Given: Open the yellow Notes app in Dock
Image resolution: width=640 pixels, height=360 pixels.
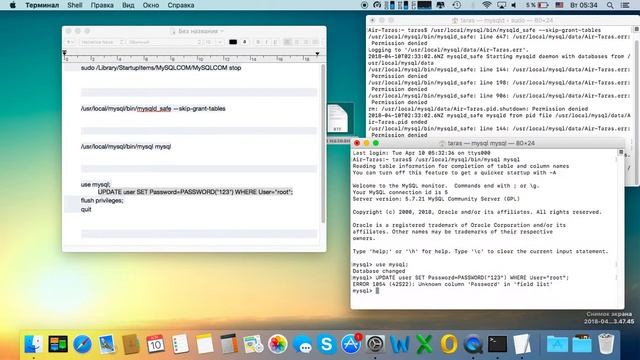Looking at the screenshot, I should 204,344.
